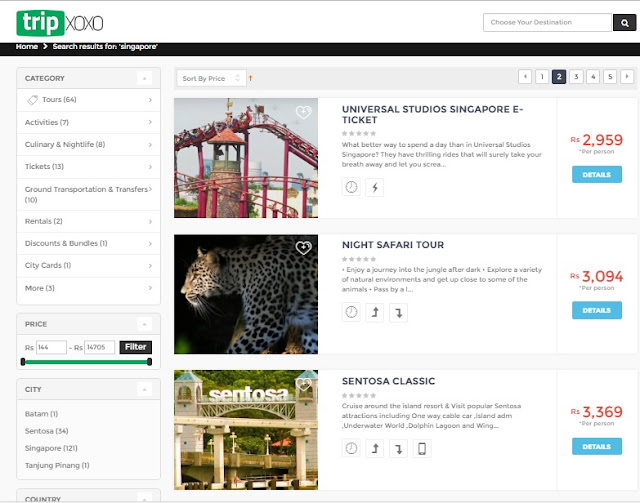The height and width of the screenshot is (503, 640).
Task: Add Sentosa Classic to wishlist heart
Action: click(x=303, y=384)
